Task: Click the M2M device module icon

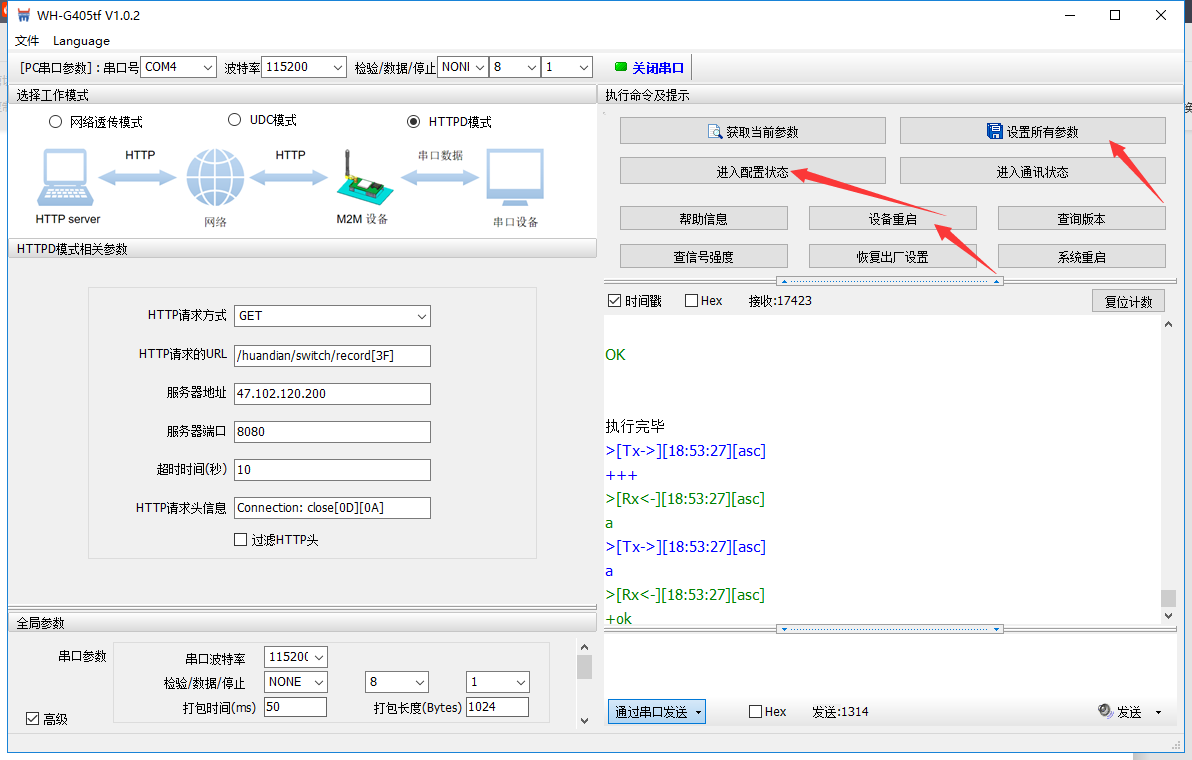Action: pos(361,180)
